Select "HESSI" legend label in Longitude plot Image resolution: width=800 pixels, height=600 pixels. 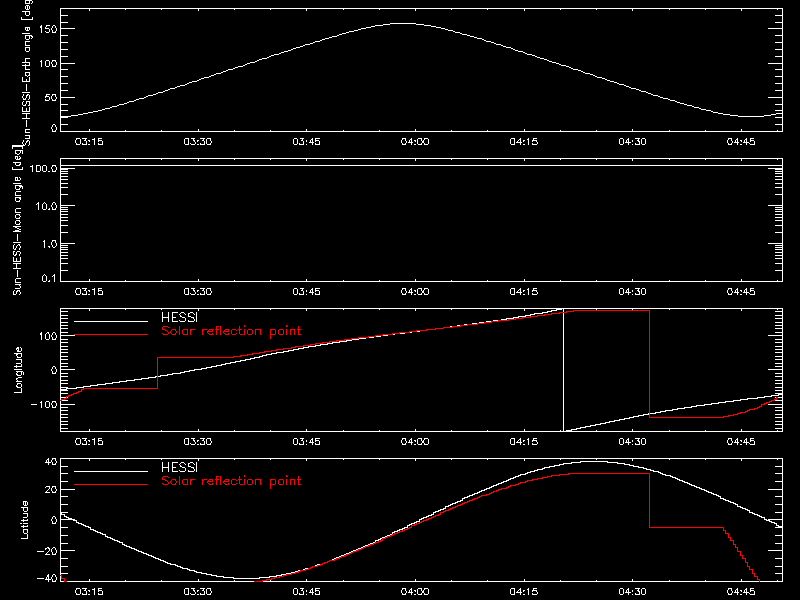[179, 317]
